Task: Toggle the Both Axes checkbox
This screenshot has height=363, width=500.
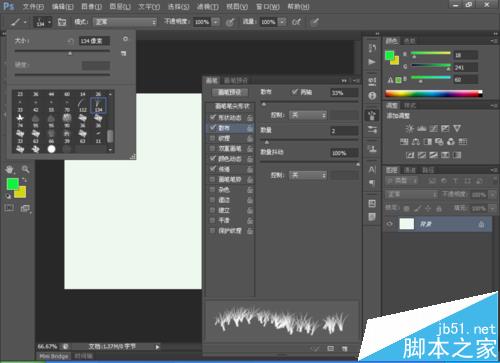Action: 295,92
